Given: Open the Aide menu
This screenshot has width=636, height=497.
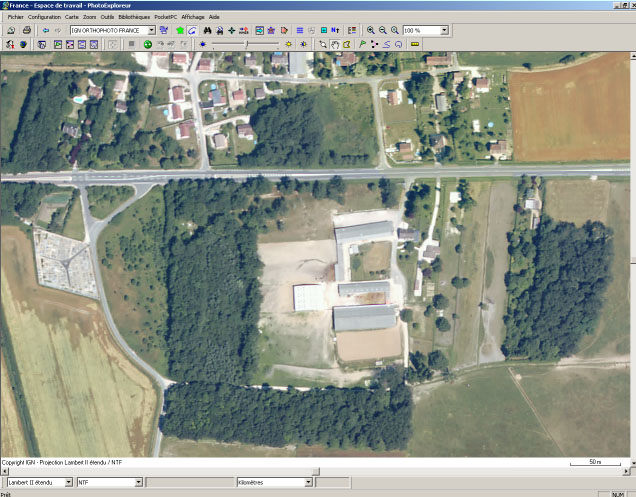Looking at the screenshot, I should point(214,17).
